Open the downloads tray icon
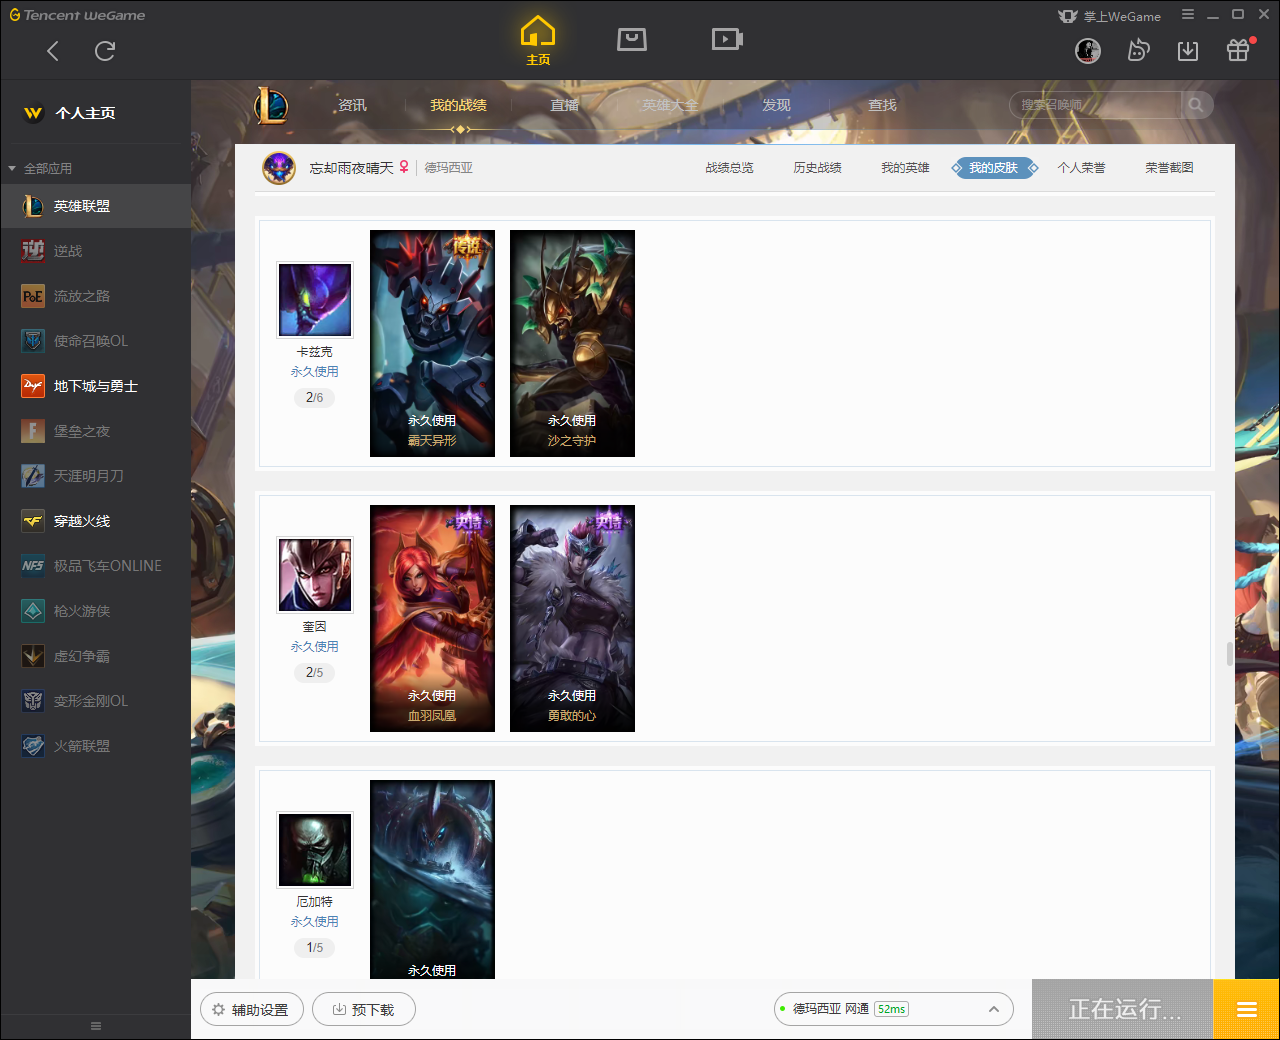The image size is (1280, 1040). 1188,51
